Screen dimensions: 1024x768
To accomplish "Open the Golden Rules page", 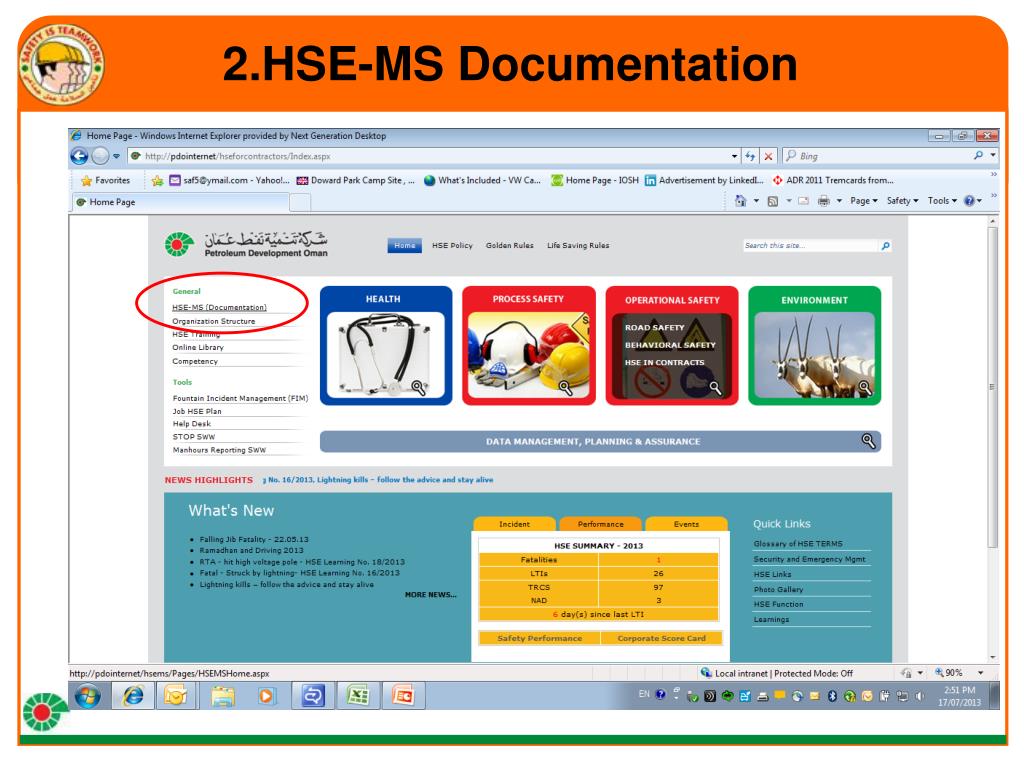I will coord(509,246).
